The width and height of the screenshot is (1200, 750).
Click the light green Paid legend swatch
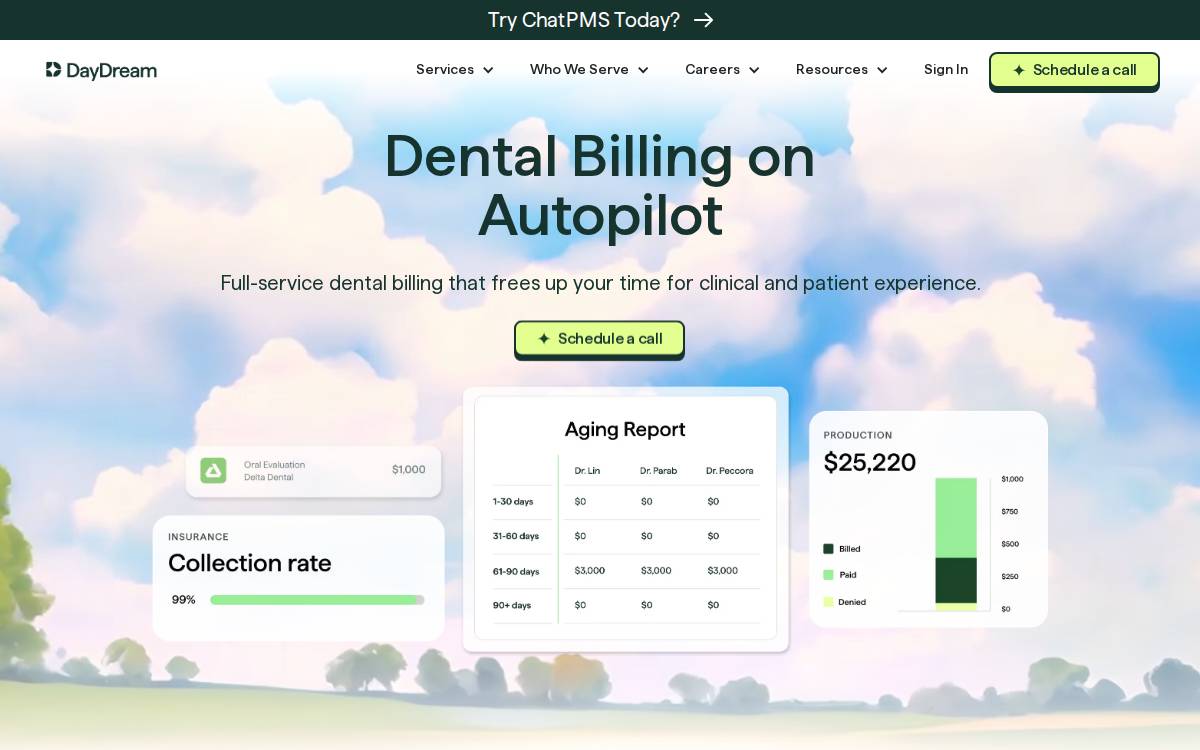(828, 575)
